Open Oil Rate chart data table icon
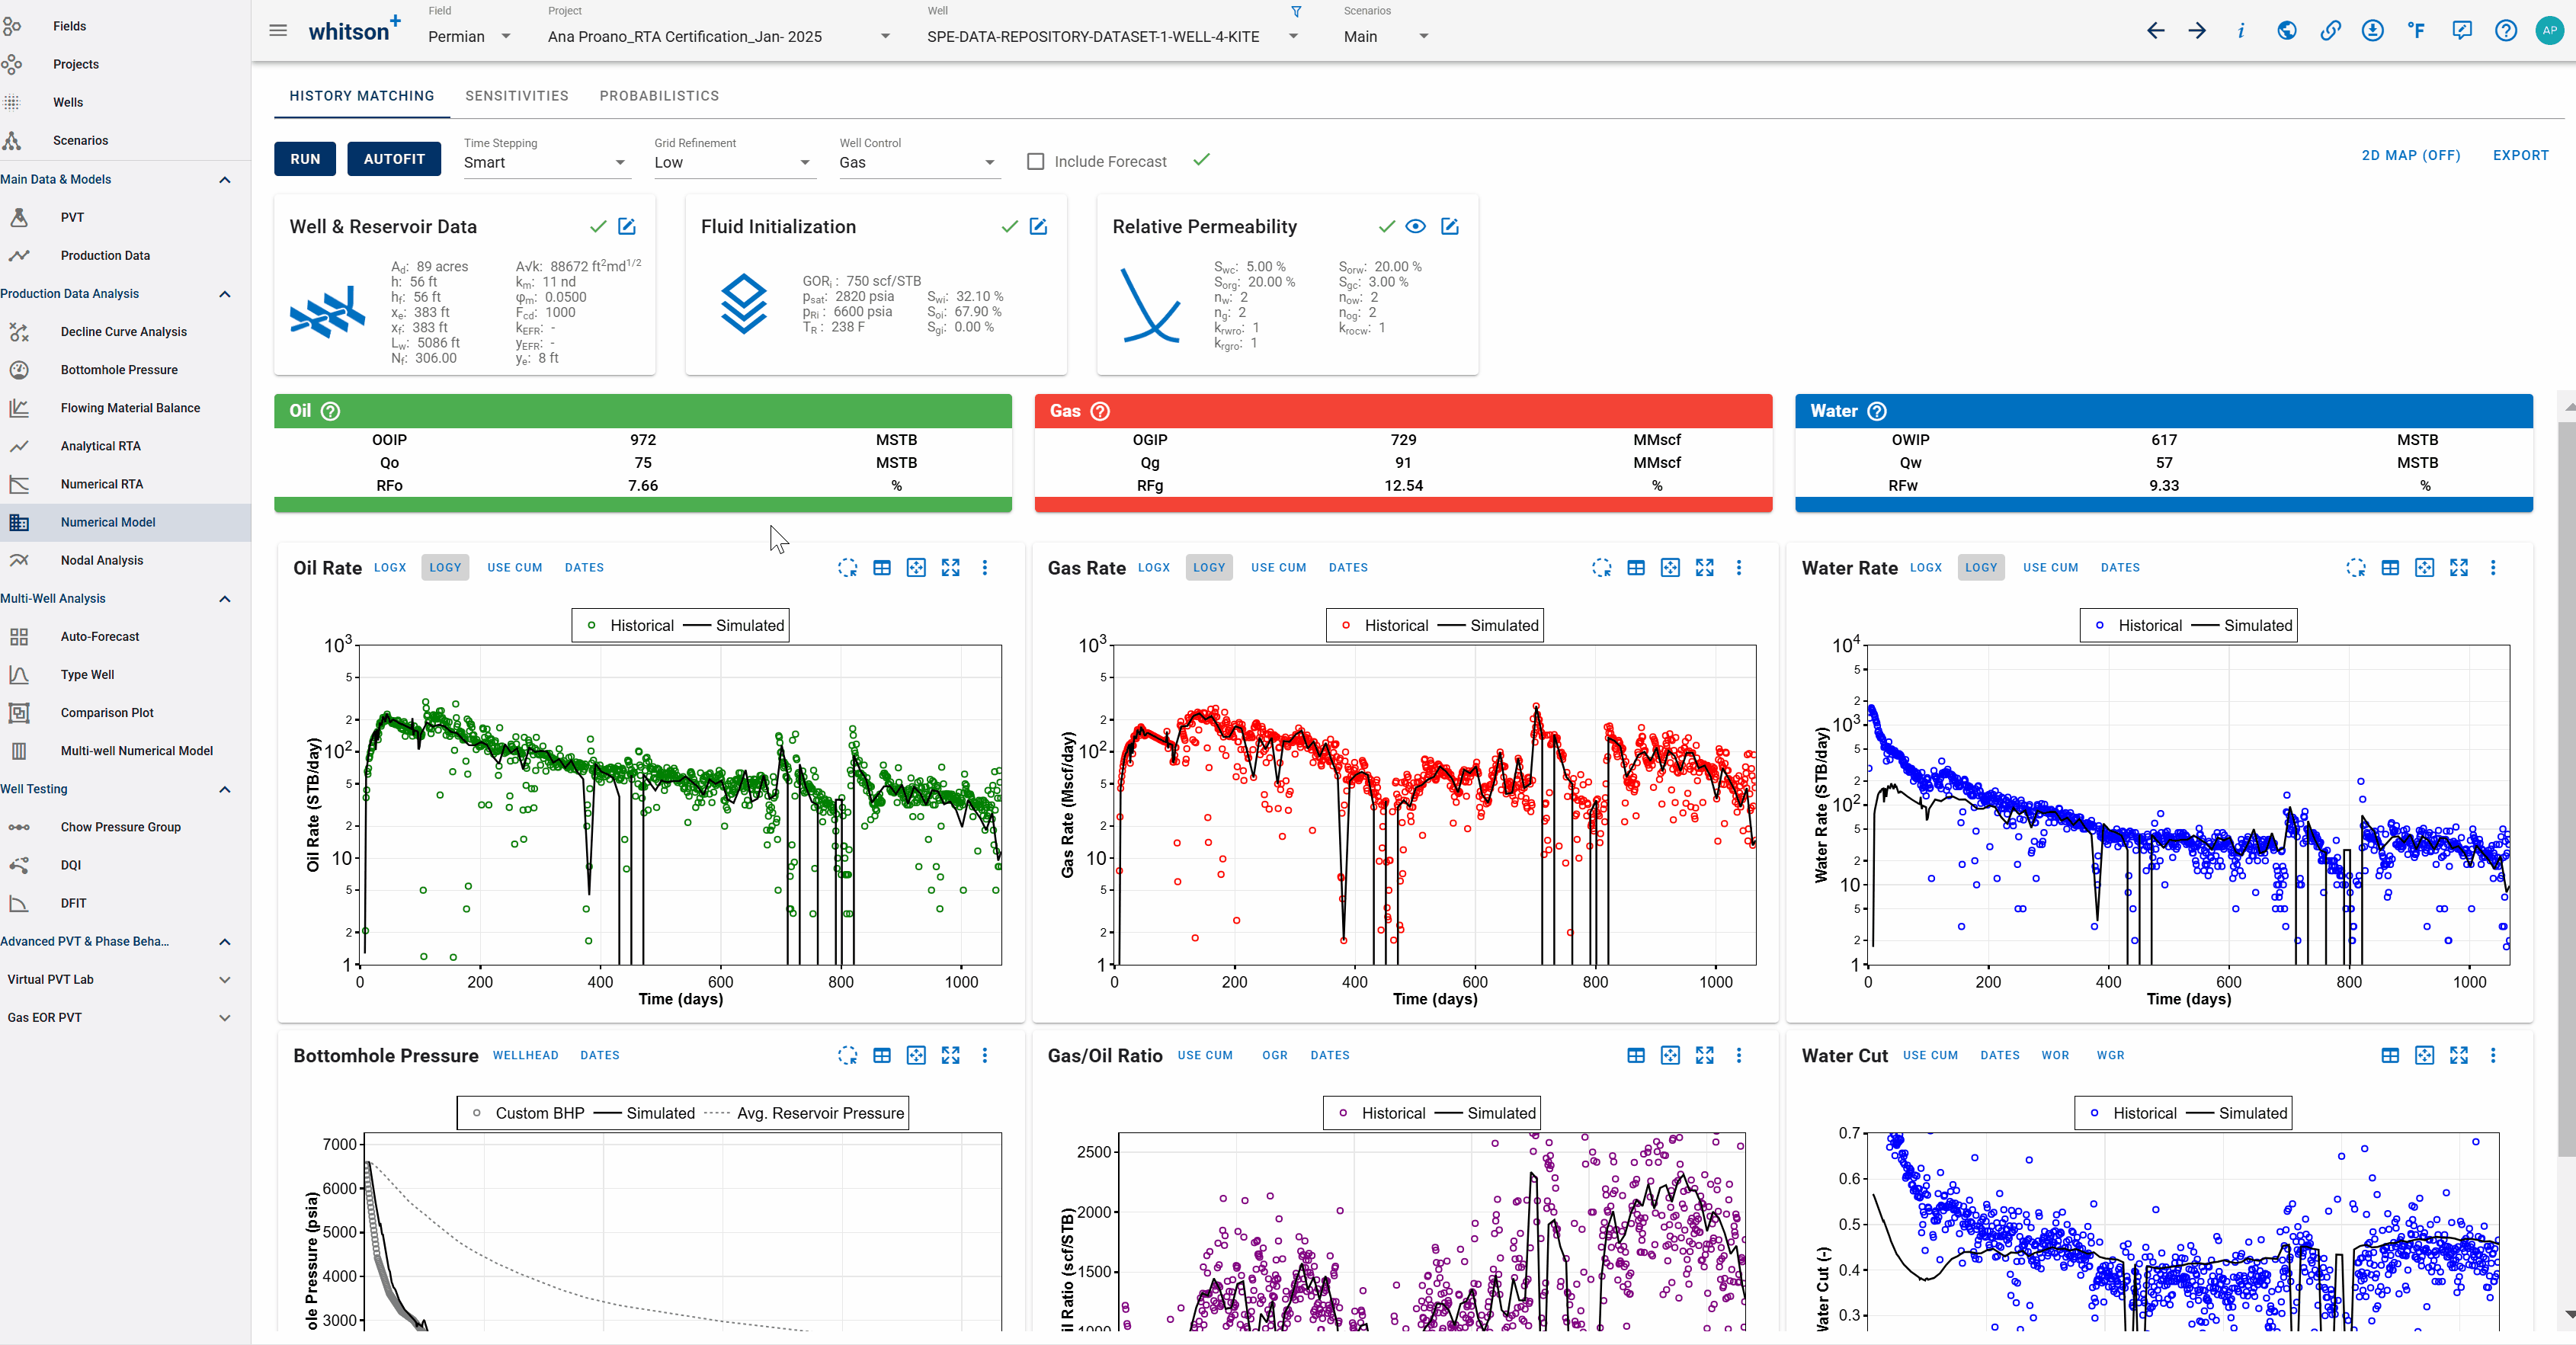Viewport: 2576px width, 1345px height. point(882,568)
